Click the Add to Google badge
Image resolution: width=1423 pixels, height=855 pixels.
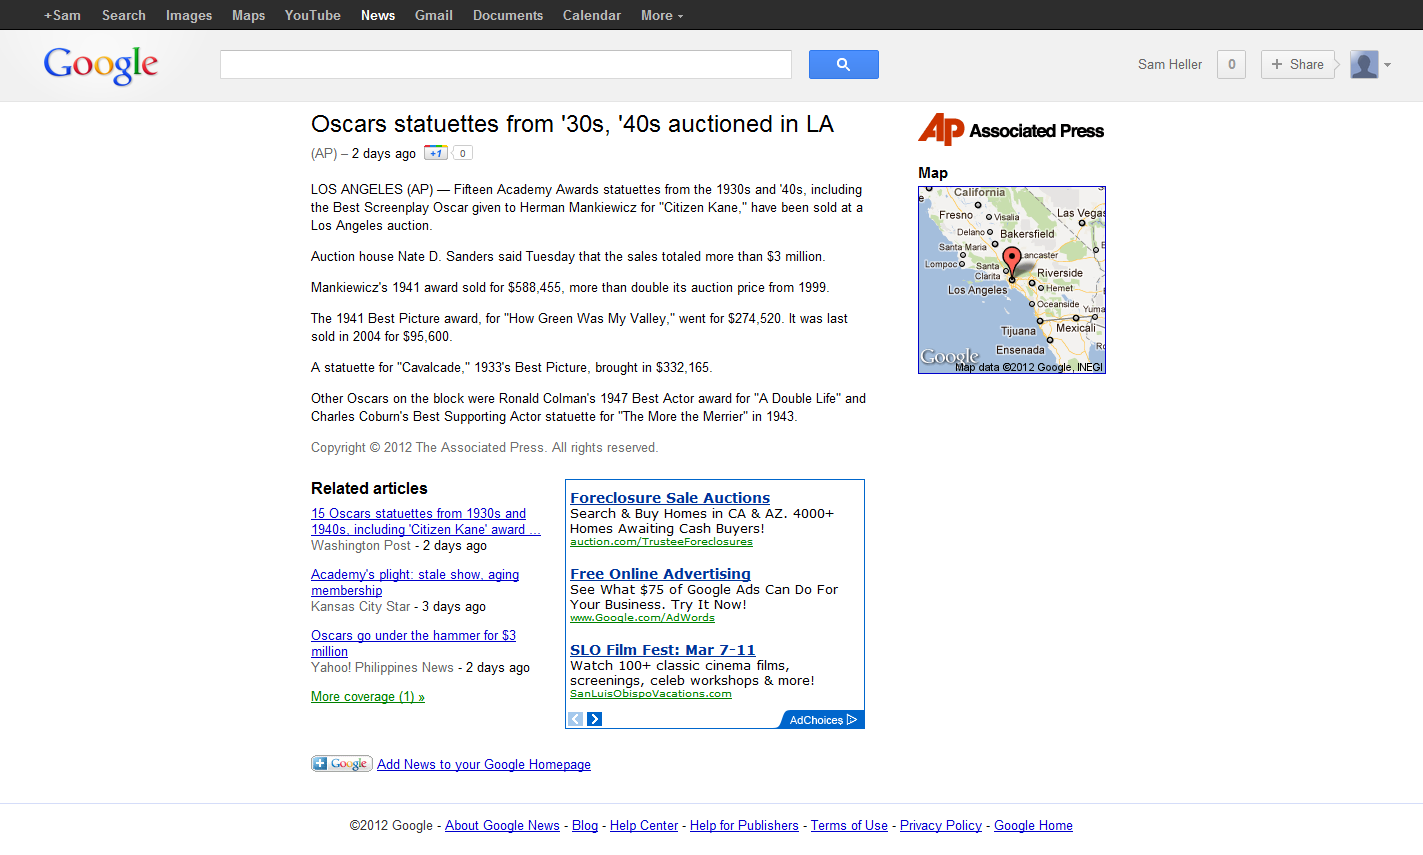click(342, 764)
